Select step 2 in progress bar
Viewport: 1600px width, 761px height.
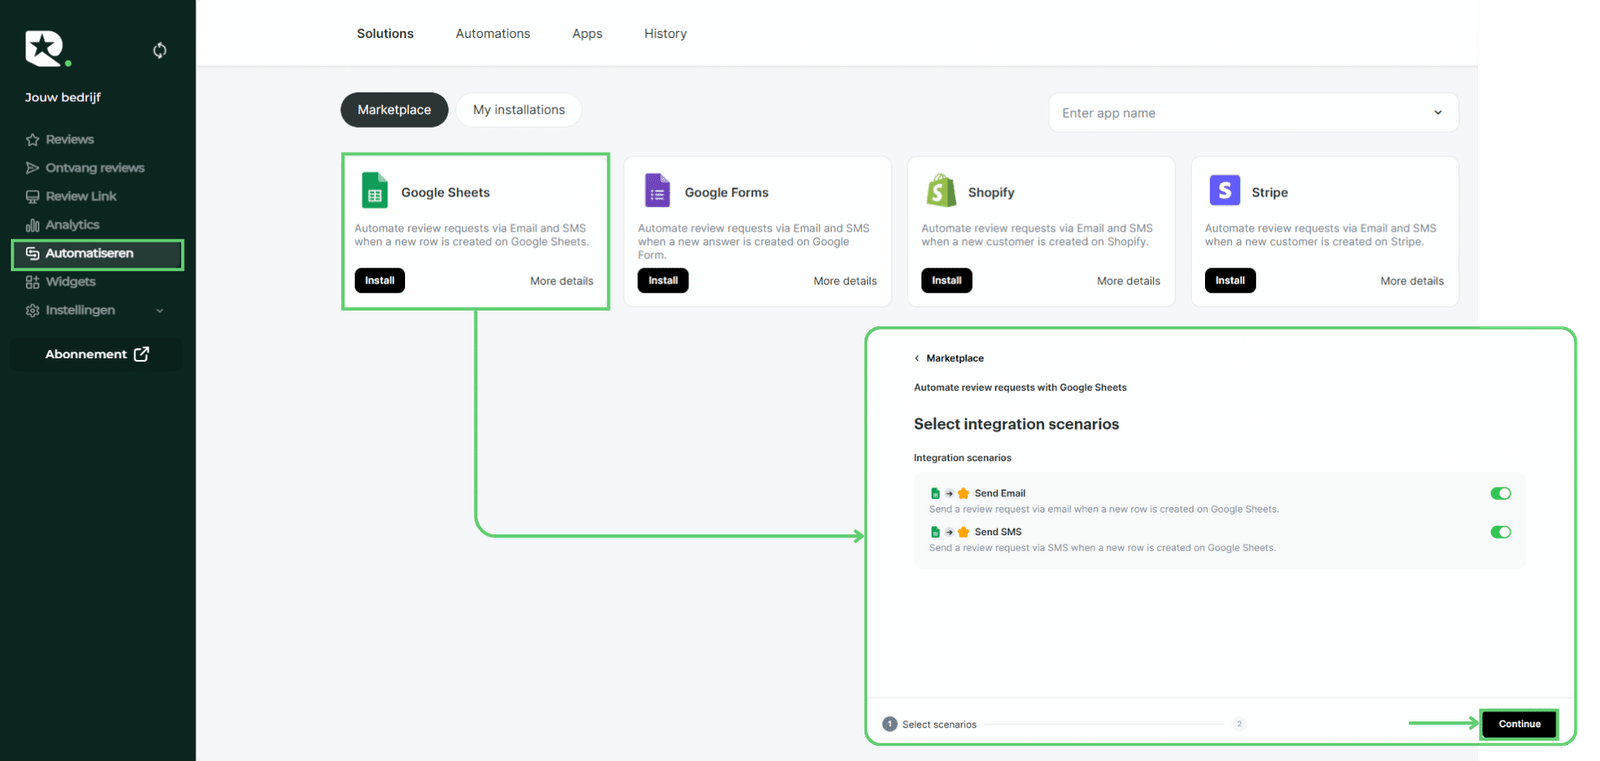(x=1239, y=724)
